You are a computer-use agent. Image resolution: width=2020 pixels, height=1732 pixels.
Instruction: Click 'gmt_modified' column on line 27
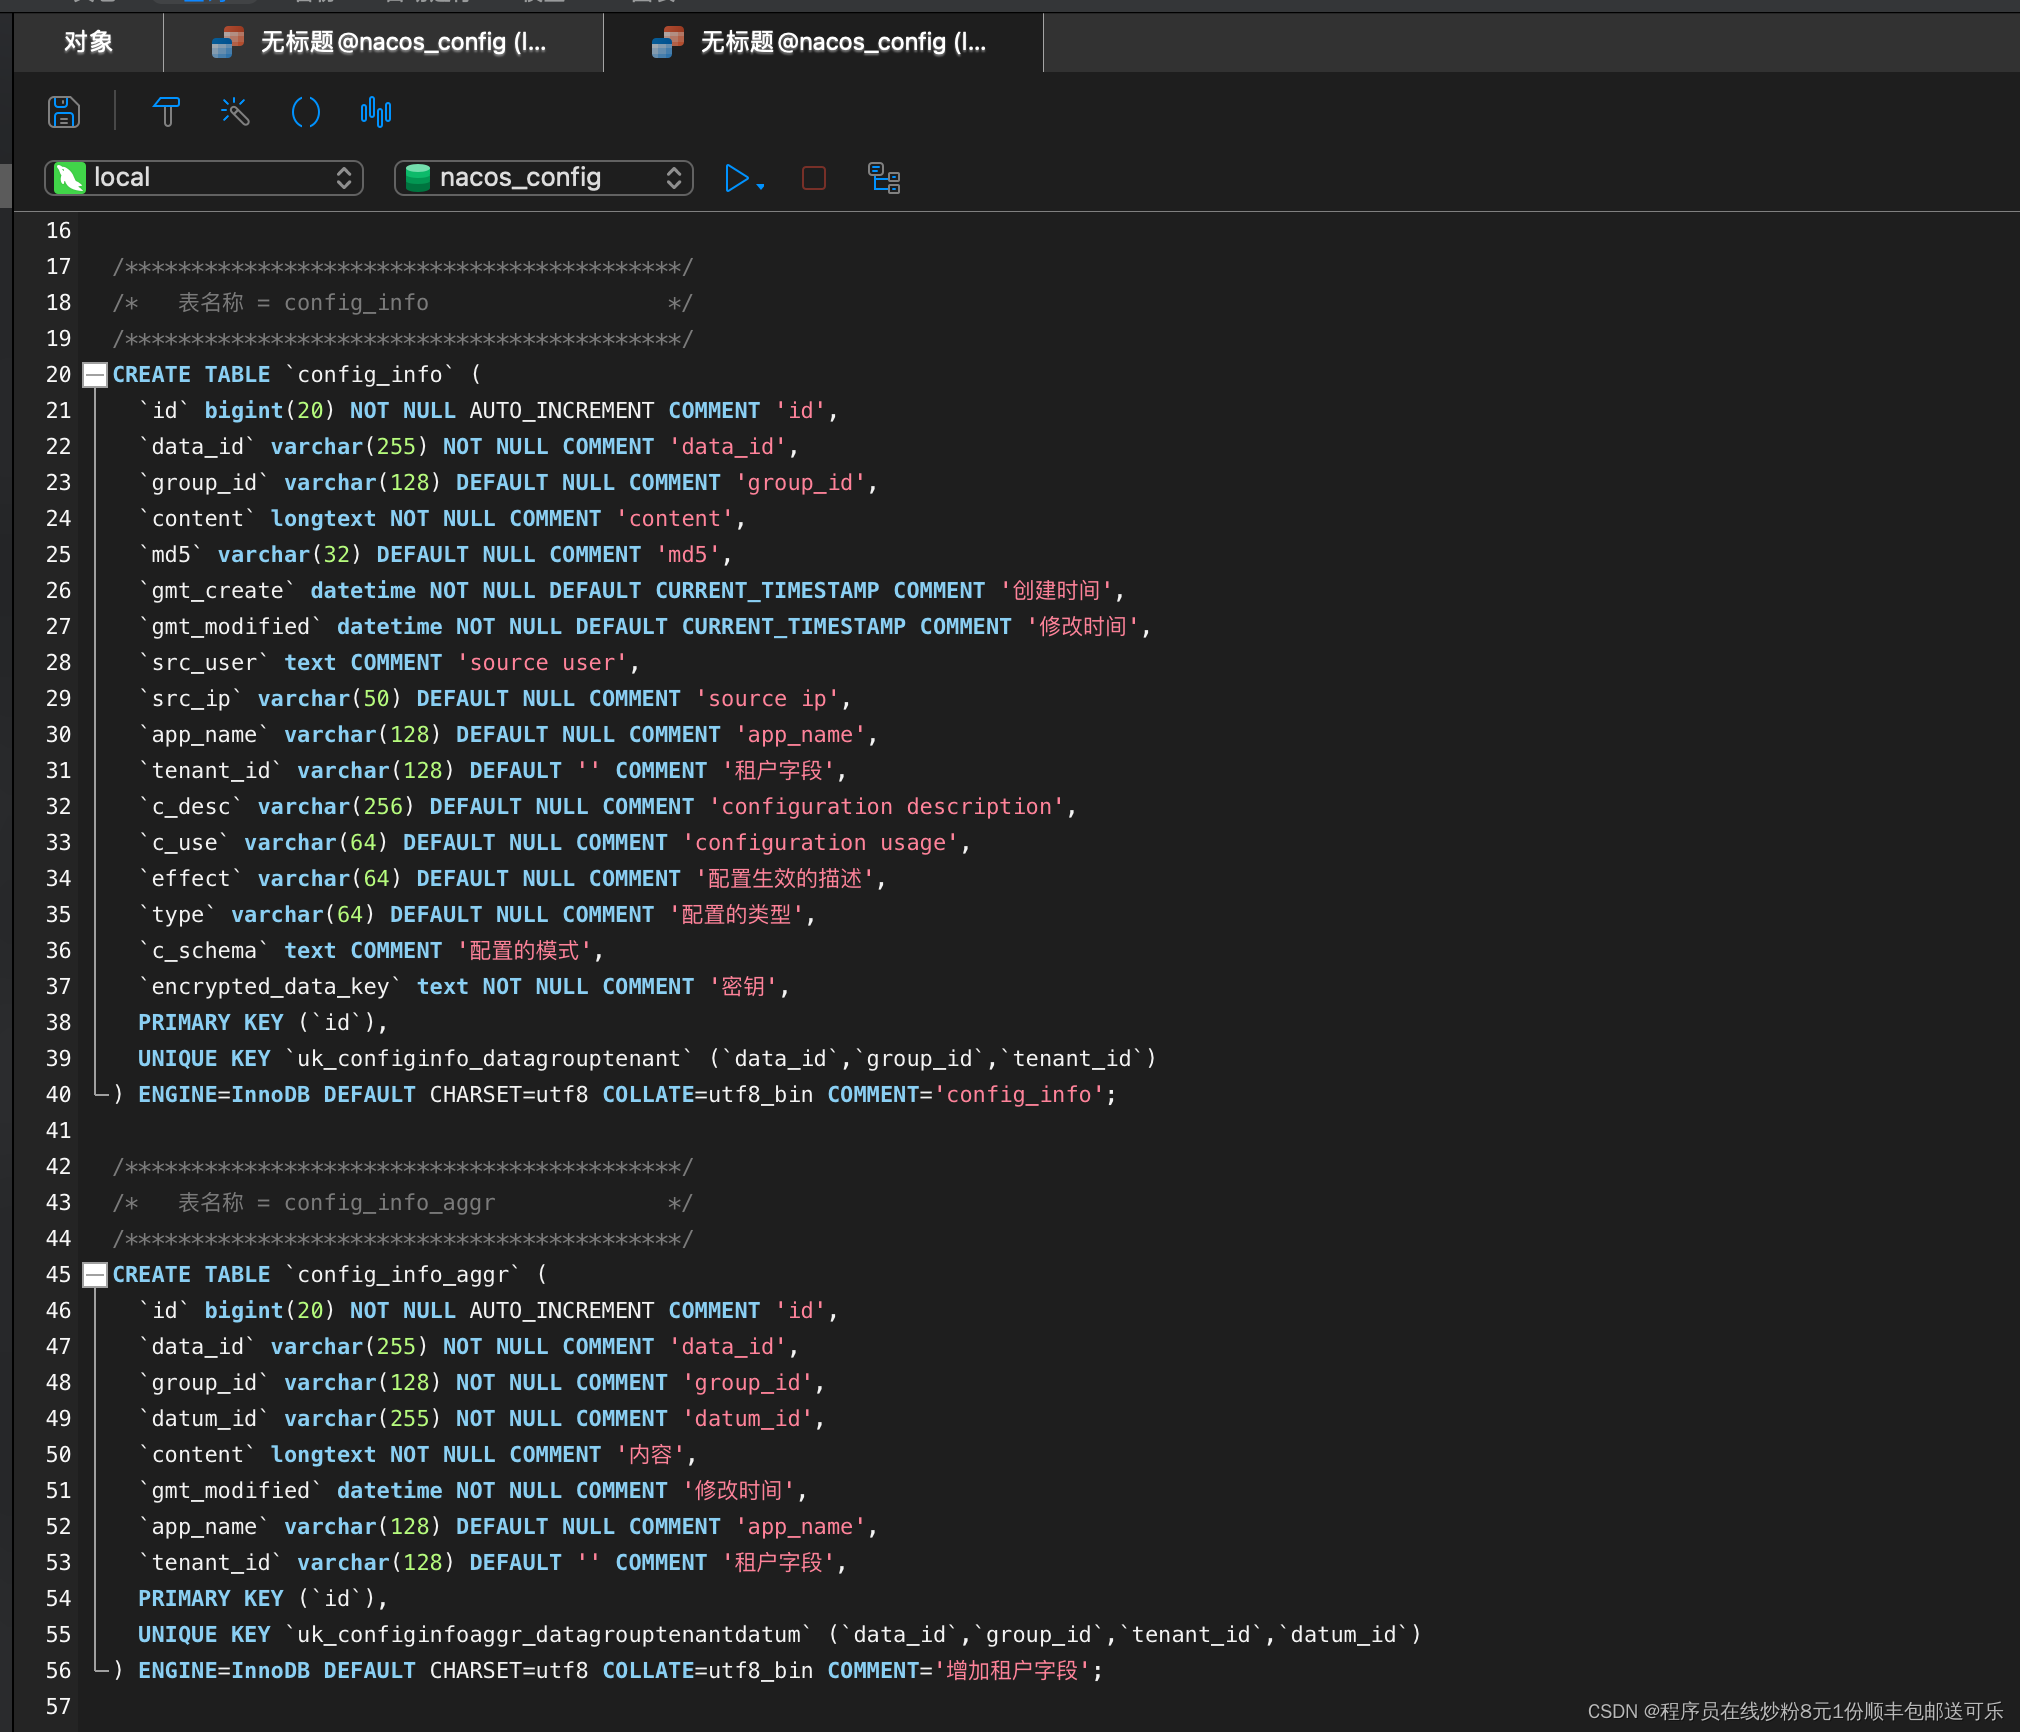coord(231,627)
